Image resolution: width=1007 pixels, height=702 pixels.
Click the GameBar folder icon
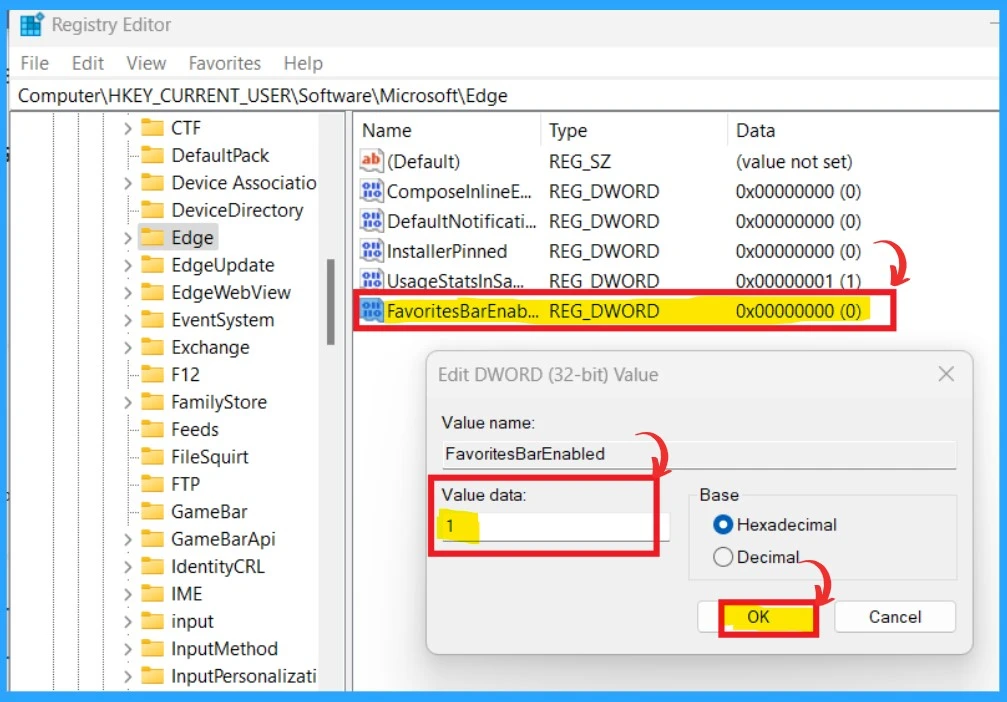coord(152,511)
